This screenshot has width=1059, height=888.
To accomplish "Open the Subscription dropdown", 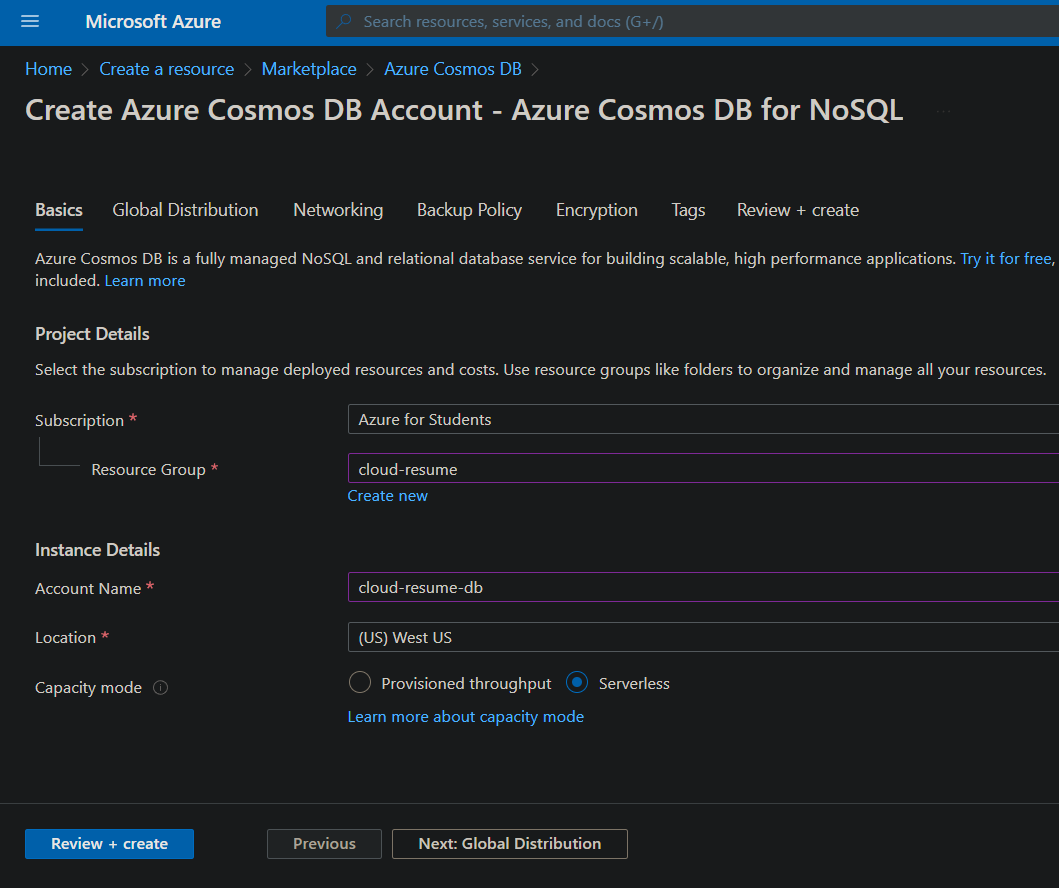I will 703,419.
